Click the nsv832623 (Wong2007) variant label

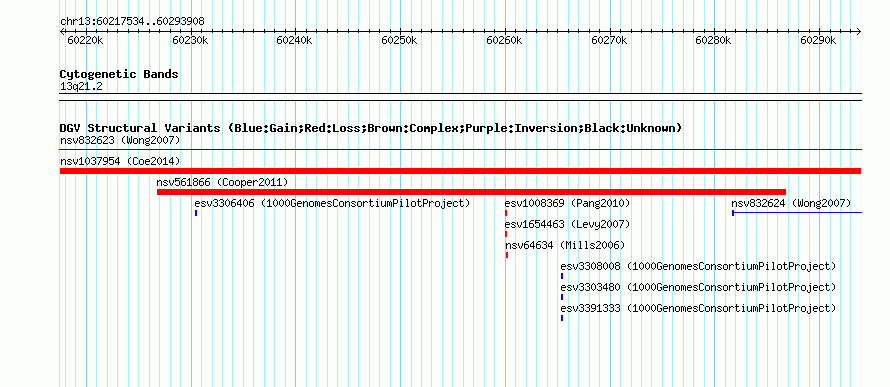(120, 140)
